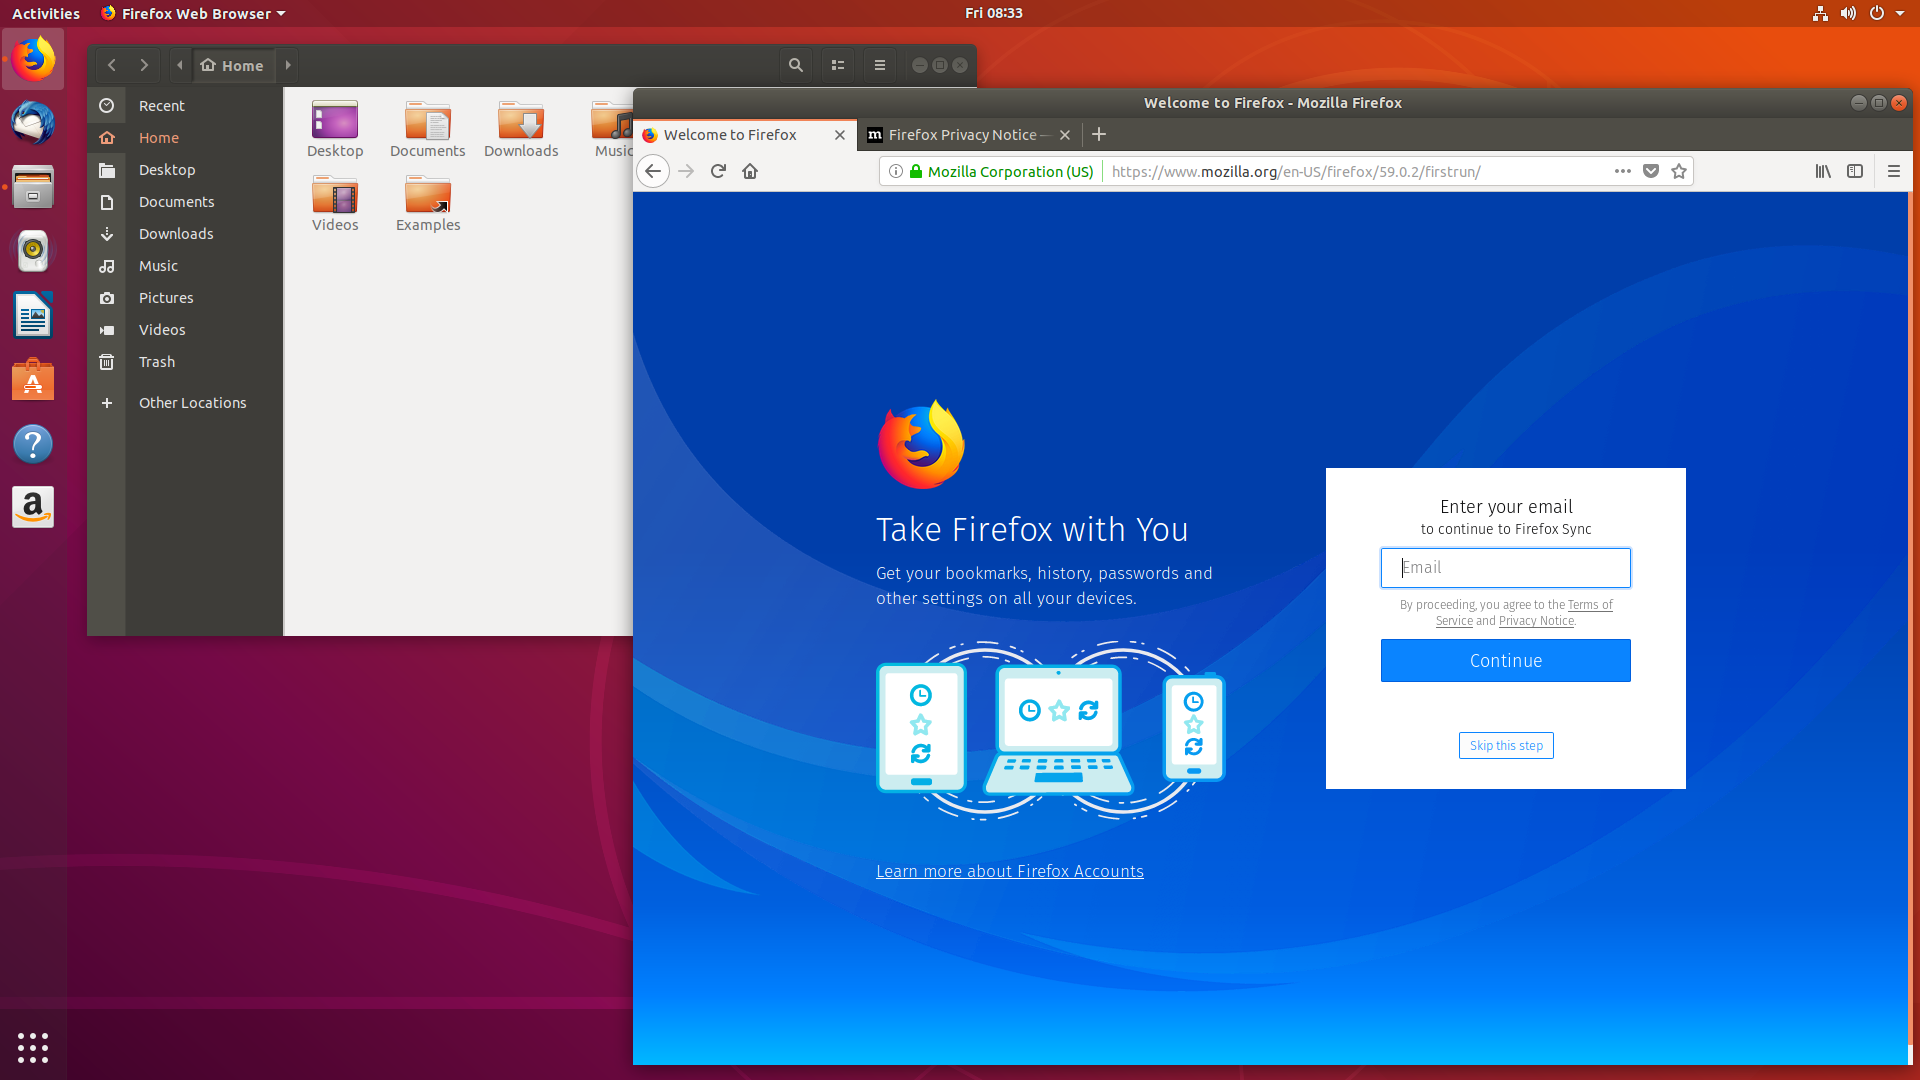Select Desktop in Files sidebar

pyautogui.click(x=185, y=170)
